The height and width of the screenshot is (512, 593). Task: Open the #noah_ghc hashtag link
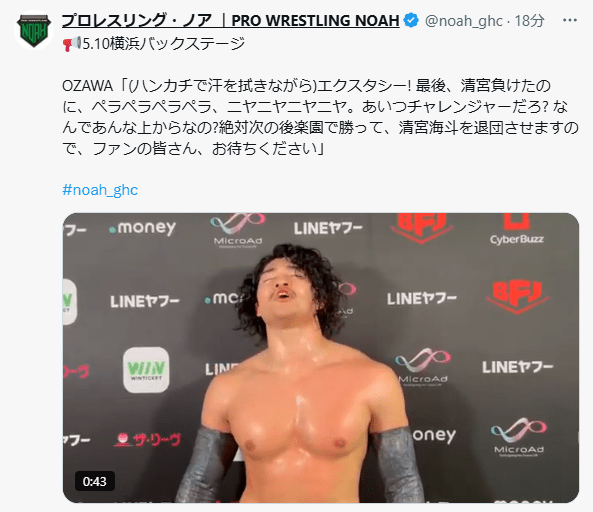pyautogui.click(x=100, y=189)
